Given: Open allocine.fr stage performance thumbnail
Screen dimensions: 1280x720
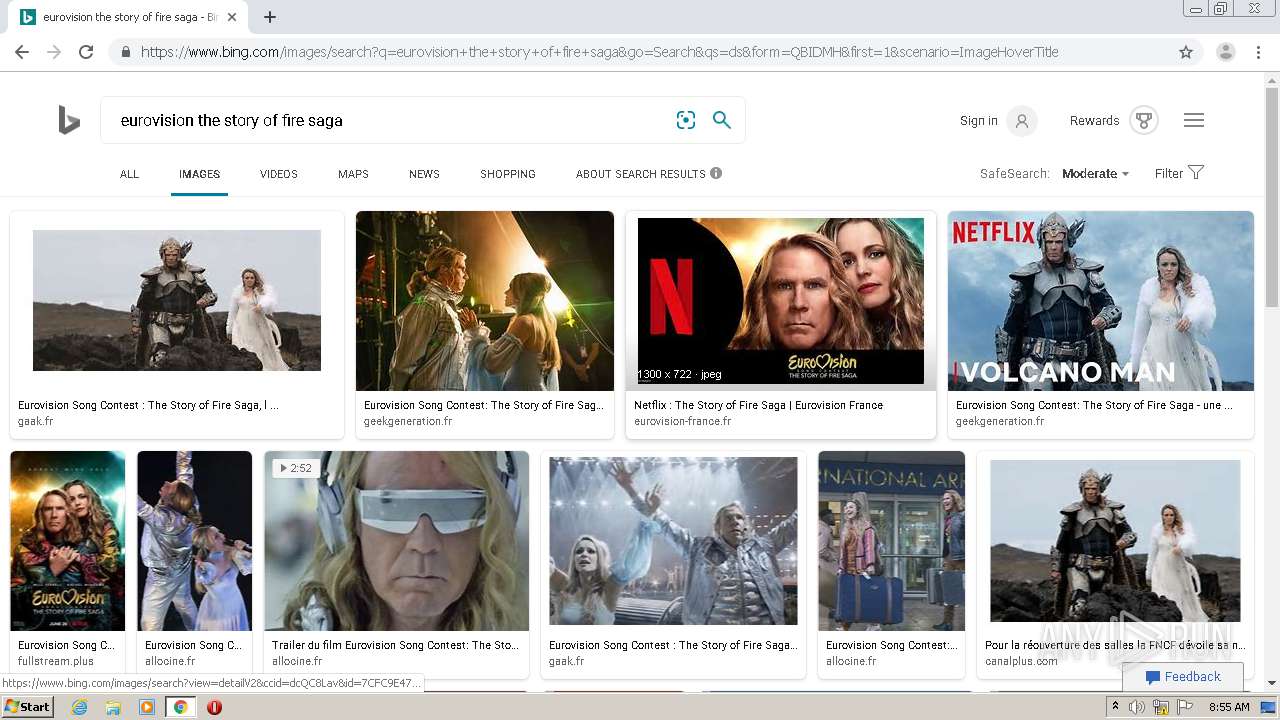Looking at the screenshot, I should coord(195,541).
